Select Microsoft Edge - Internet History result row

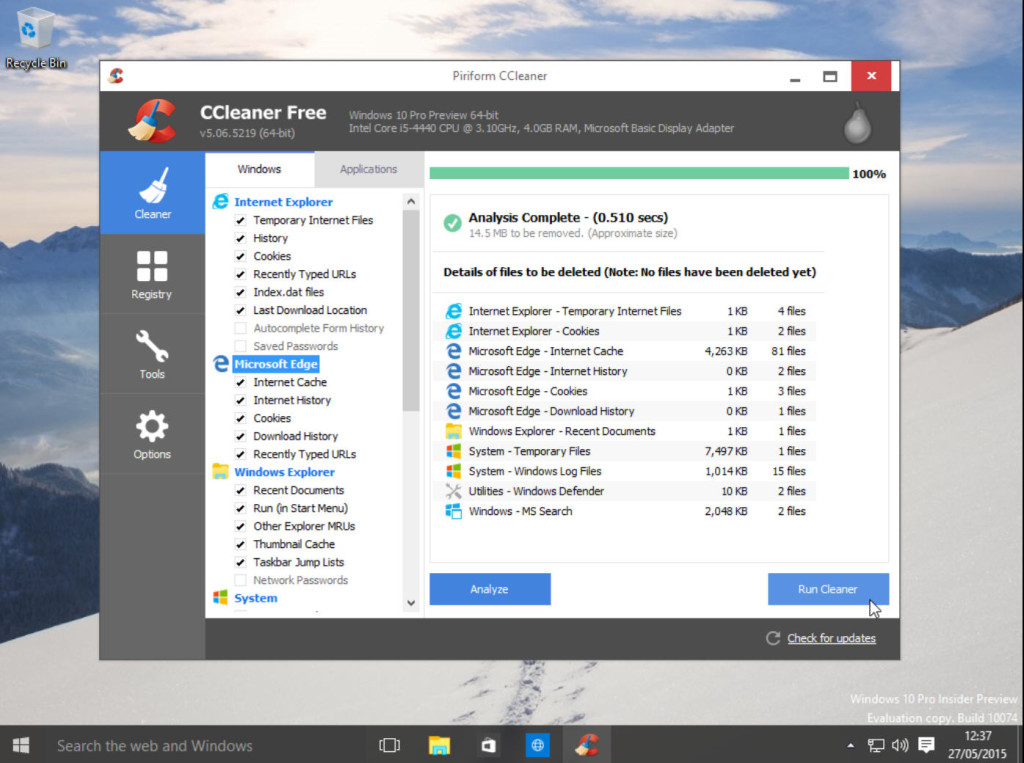[626, 371]
